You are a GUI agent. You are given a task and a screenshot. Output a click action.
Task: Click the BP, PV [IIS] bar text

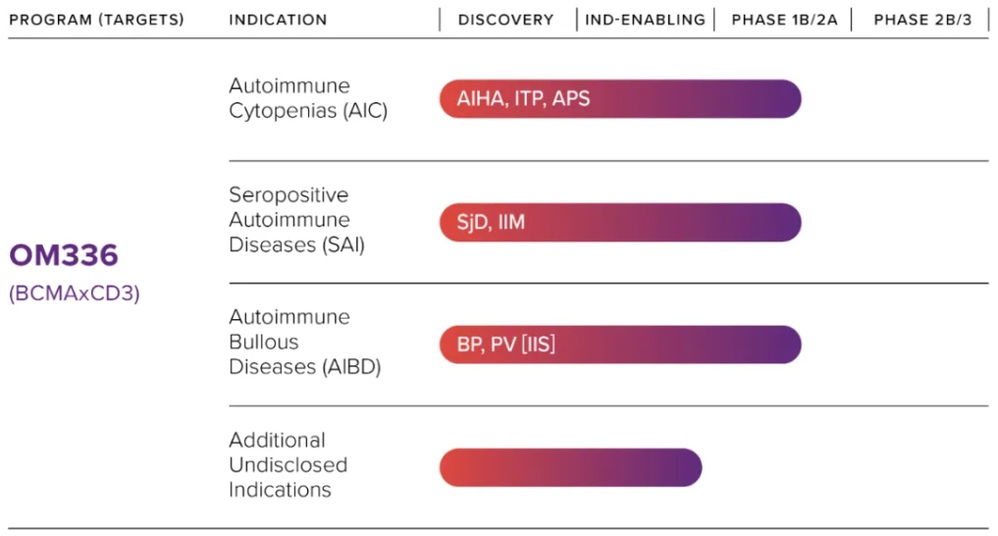click(506, 345)
